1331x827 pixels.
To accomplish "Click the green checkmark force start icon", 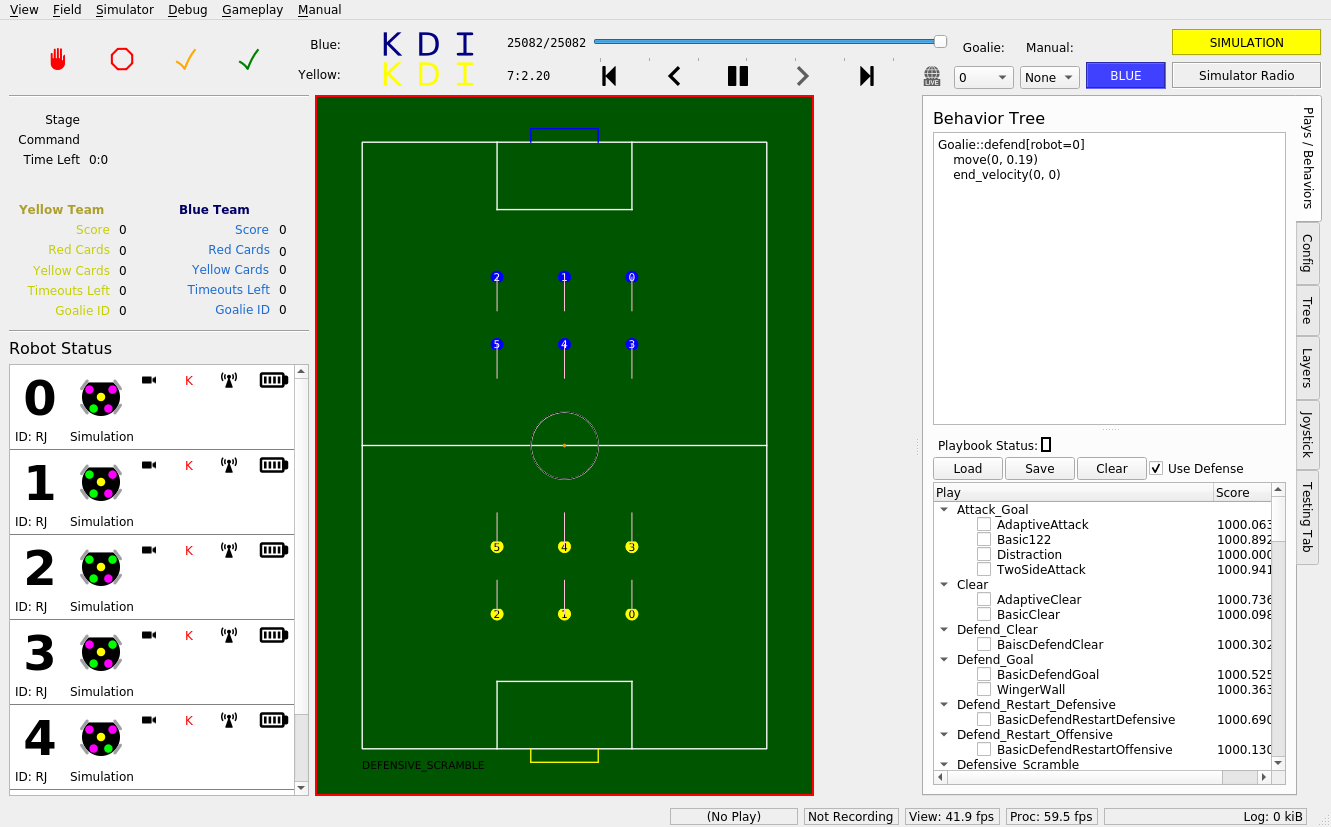I will click(x=249, y=60).
